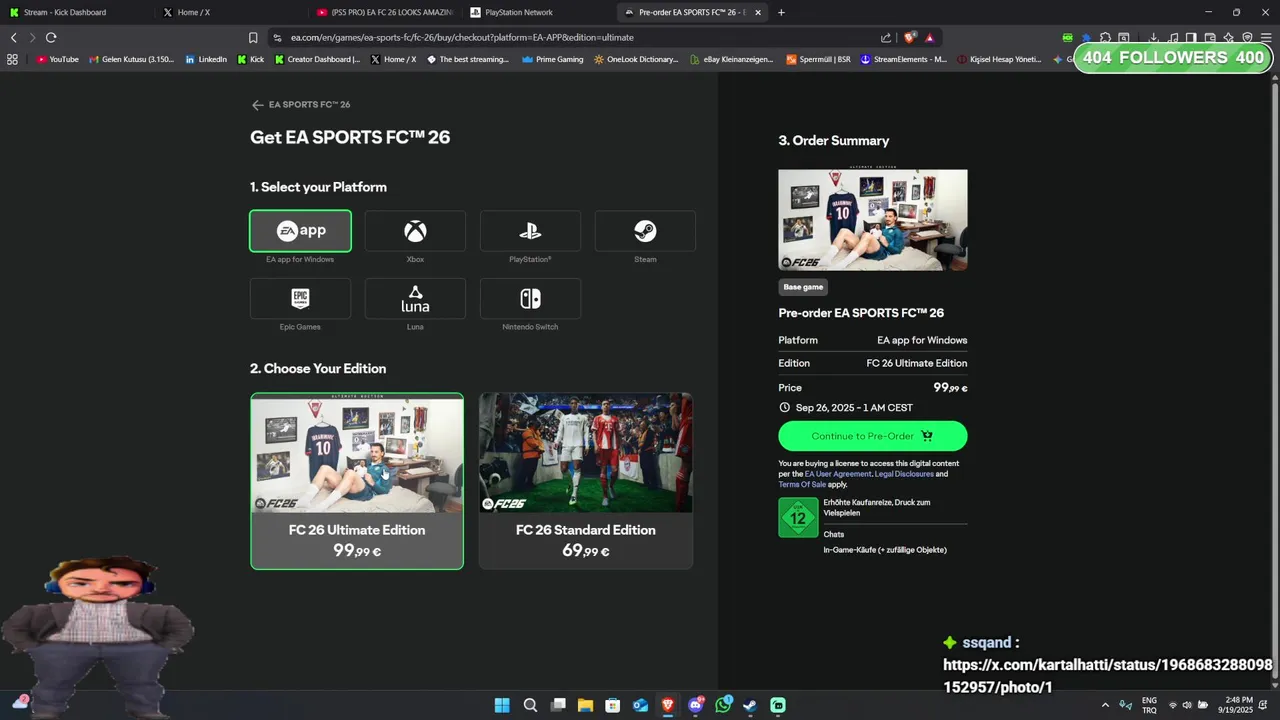Viewport: 1280px width, 720px height.
Task: Open Outlook from taskbar
Action: tap(641, 705)
